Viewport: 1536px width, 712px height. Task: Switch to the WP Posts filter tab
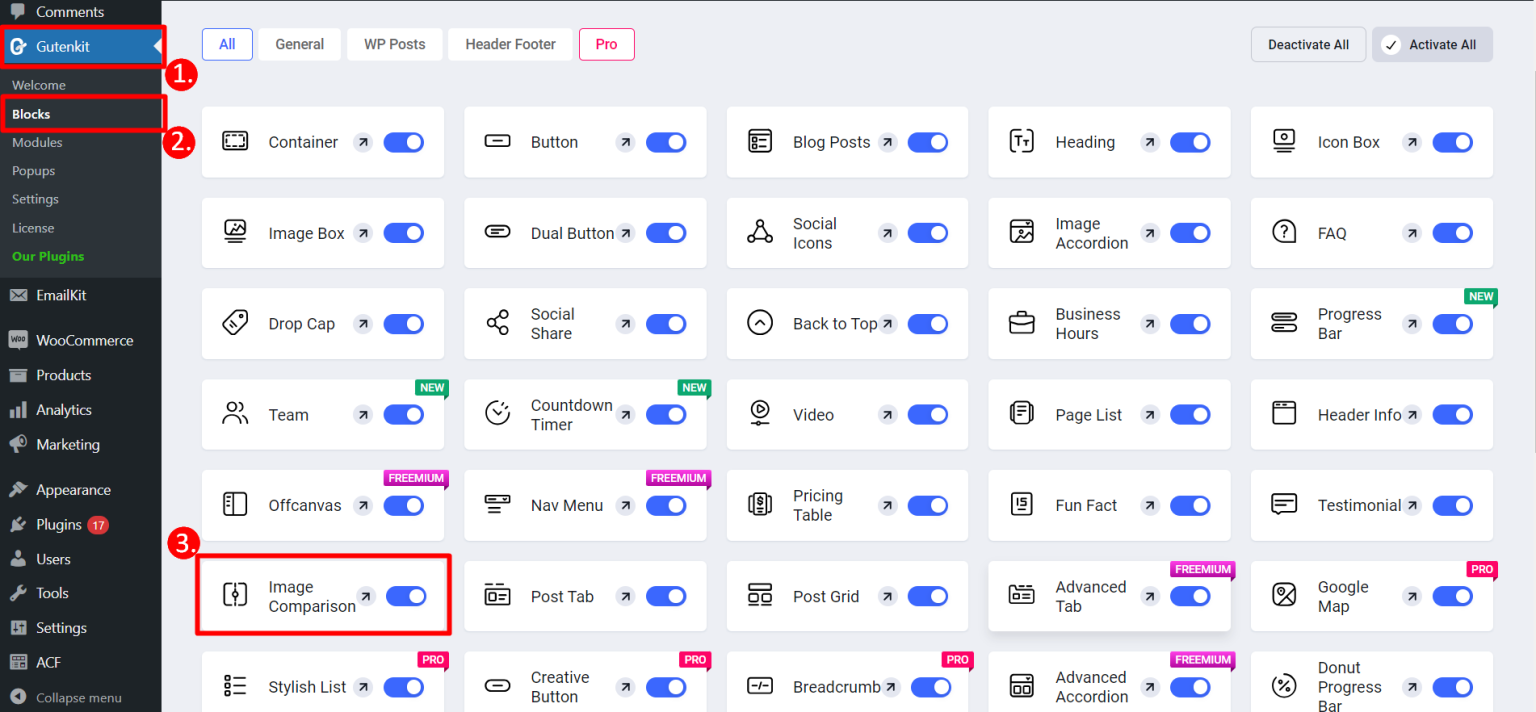coord(394,44)
